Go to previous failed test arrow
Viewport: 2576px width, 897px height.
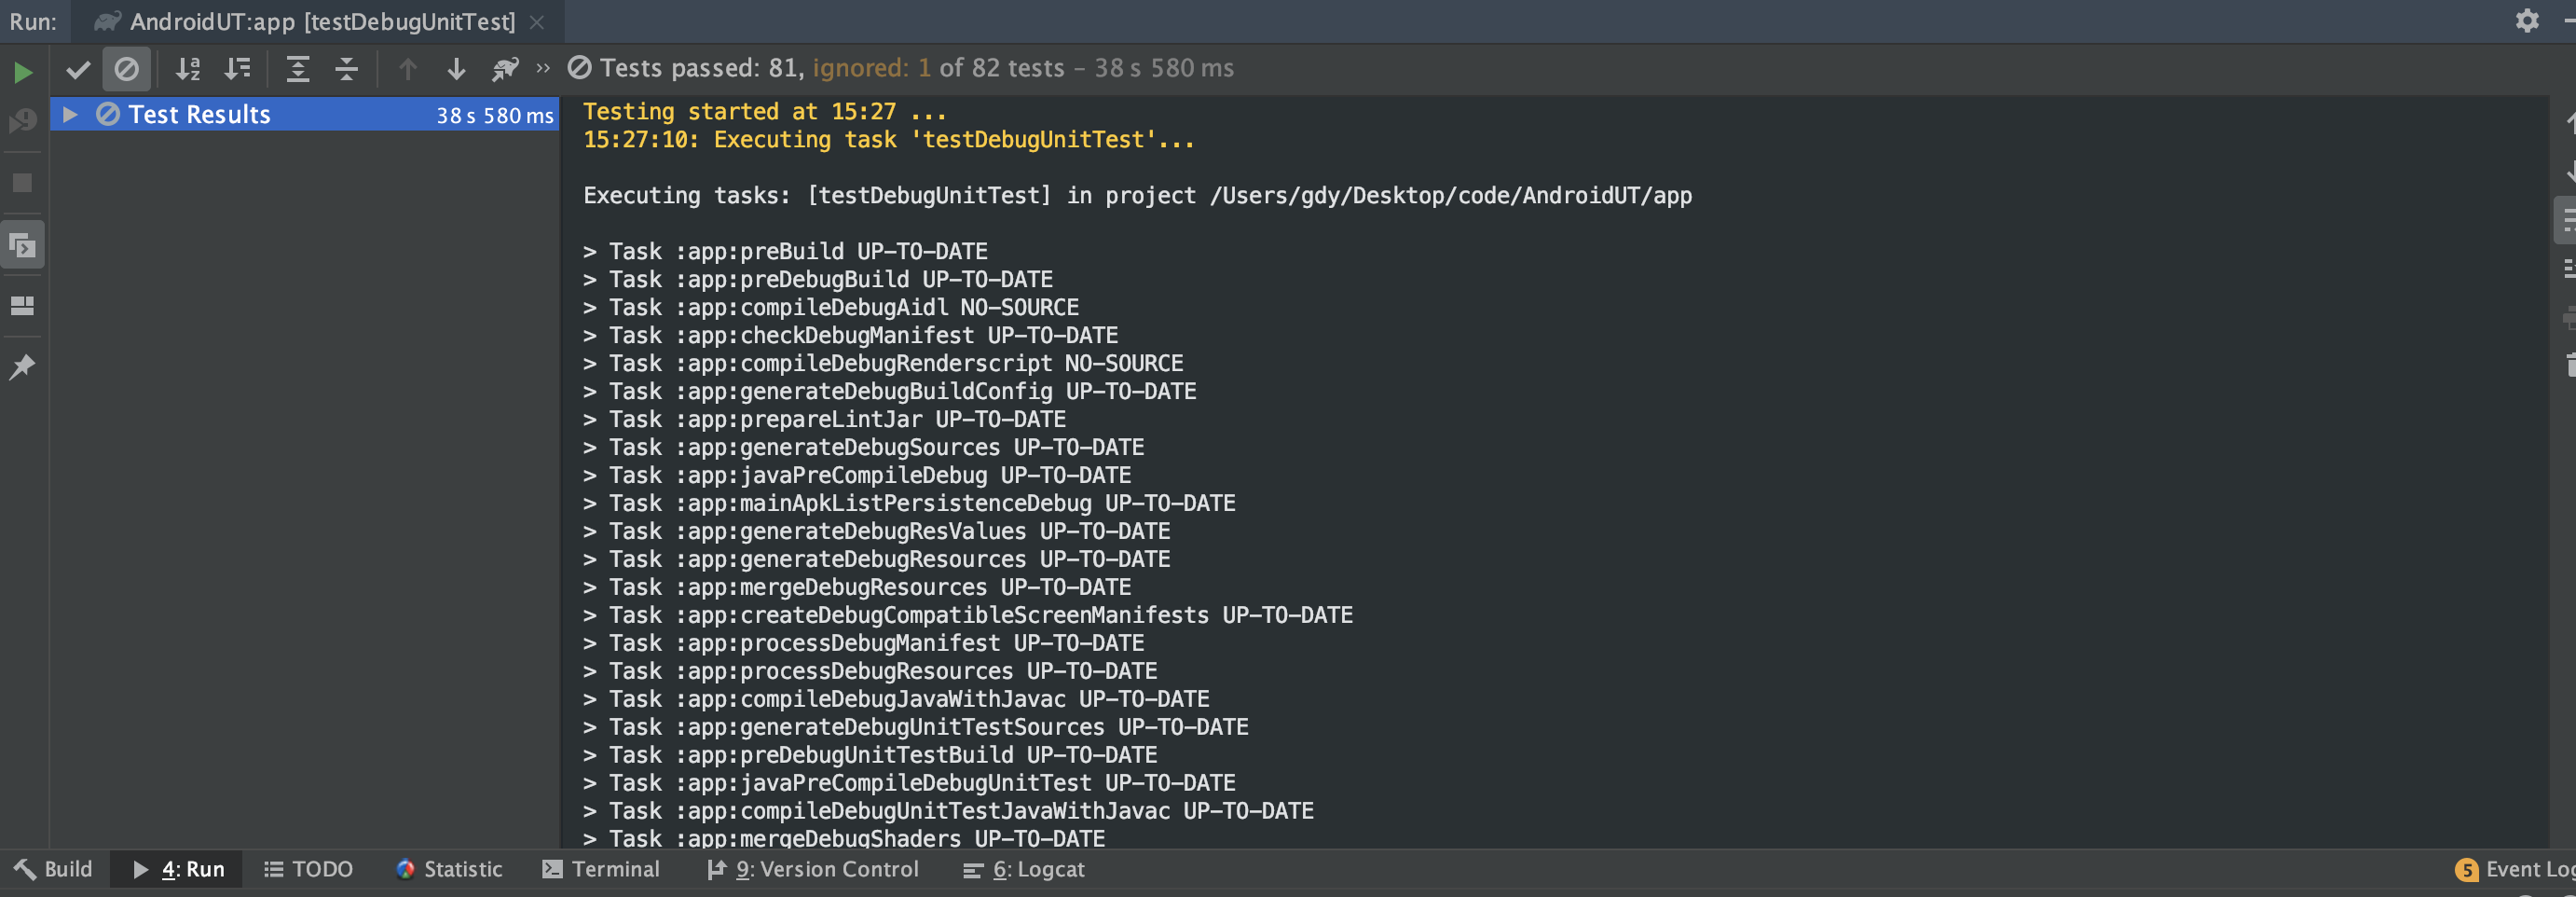pyautogui.click(x=407, y=69)
